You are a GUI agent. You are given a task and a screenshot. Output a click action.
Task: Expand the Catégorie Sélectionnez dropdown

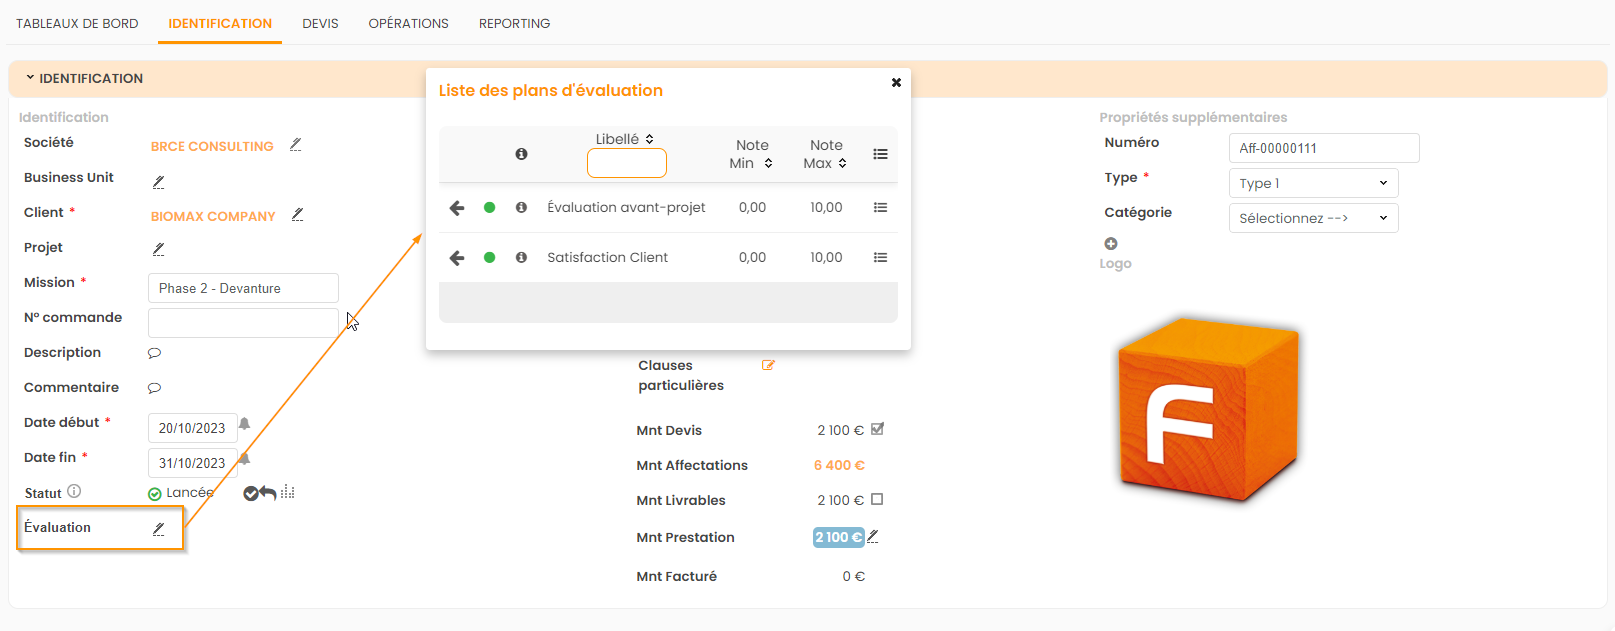(1312, 218)
